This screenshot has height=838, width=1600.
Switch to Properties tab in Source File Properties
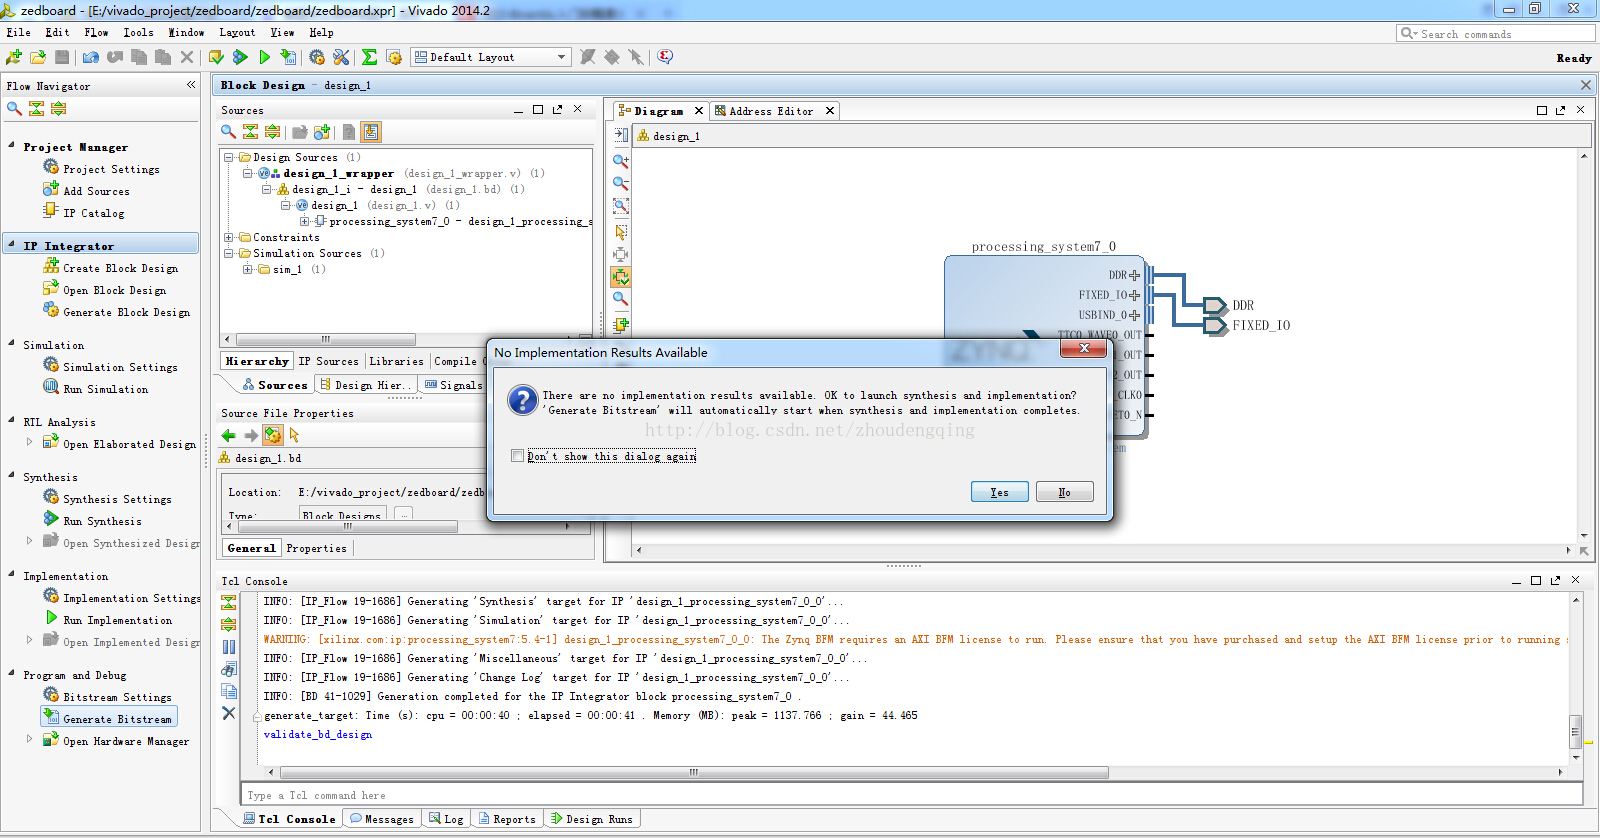click(316, 548)
